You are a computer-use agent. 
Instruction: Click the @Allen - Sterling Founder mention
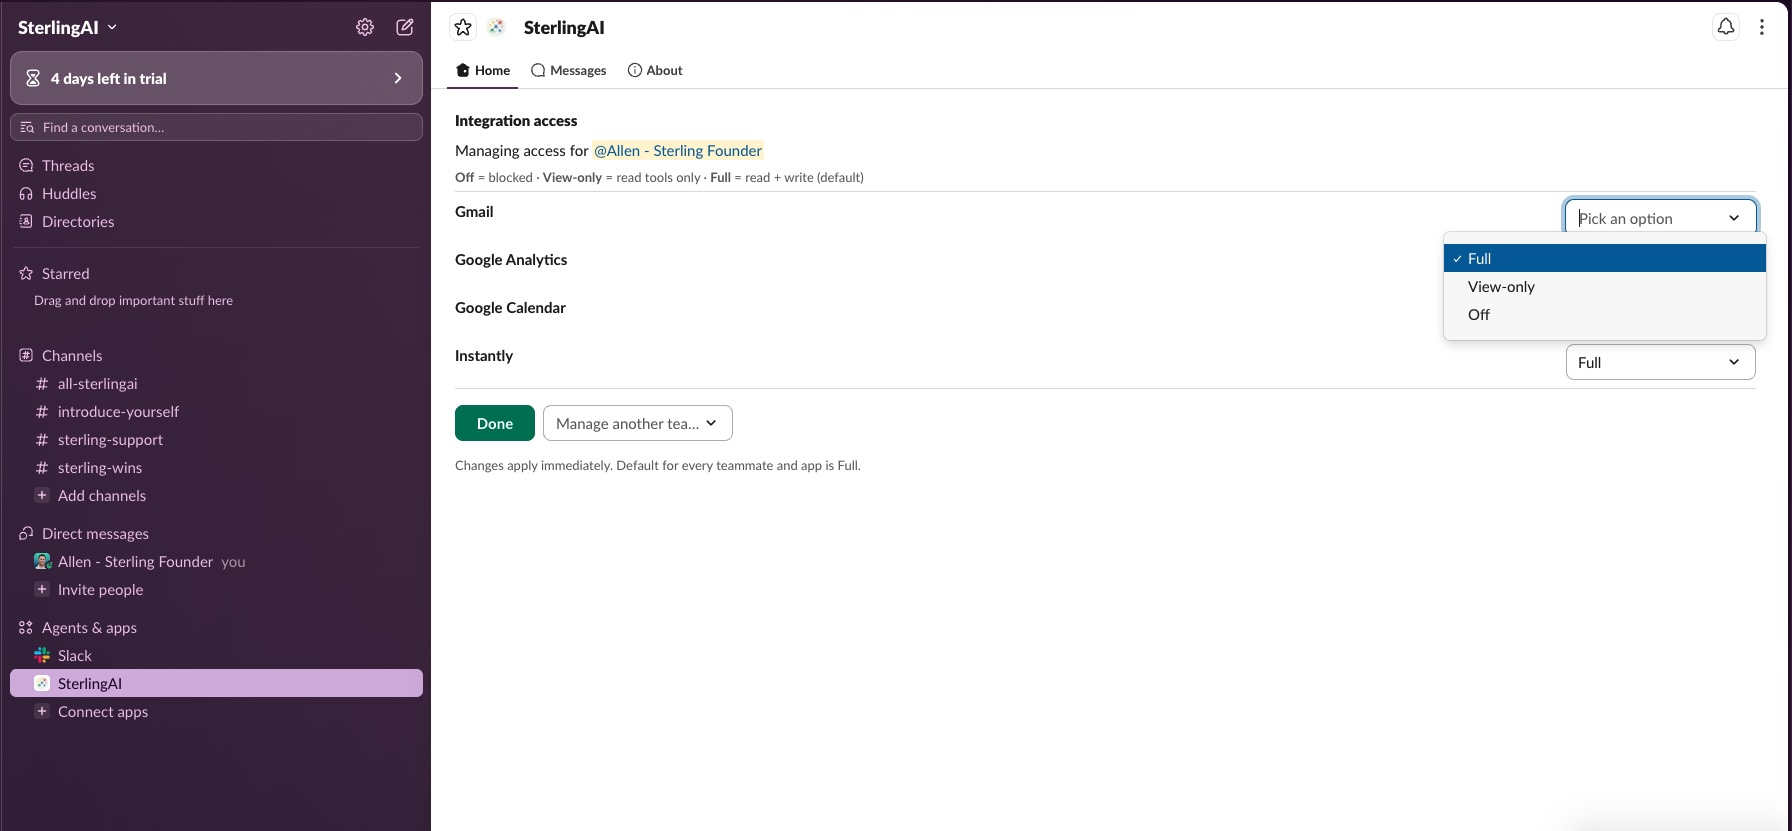(x=678, y=151)
